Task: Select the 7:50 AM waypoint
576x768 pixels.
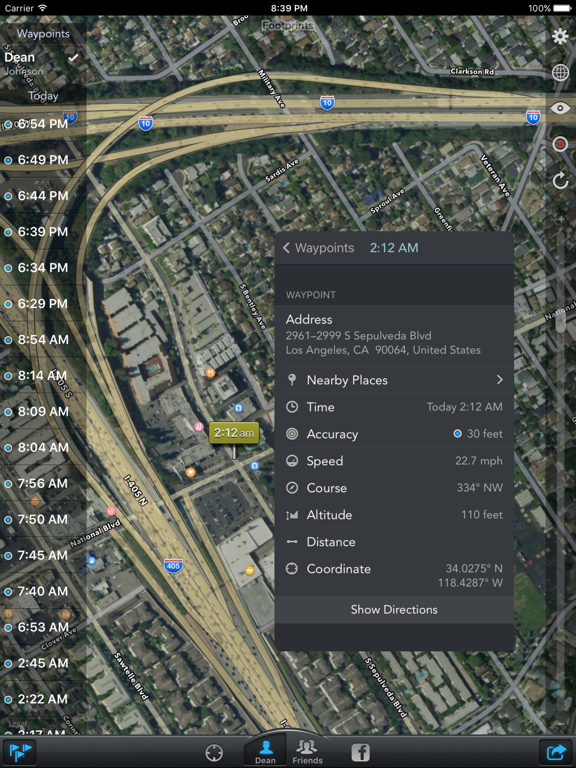Action: tap(43, 519)
